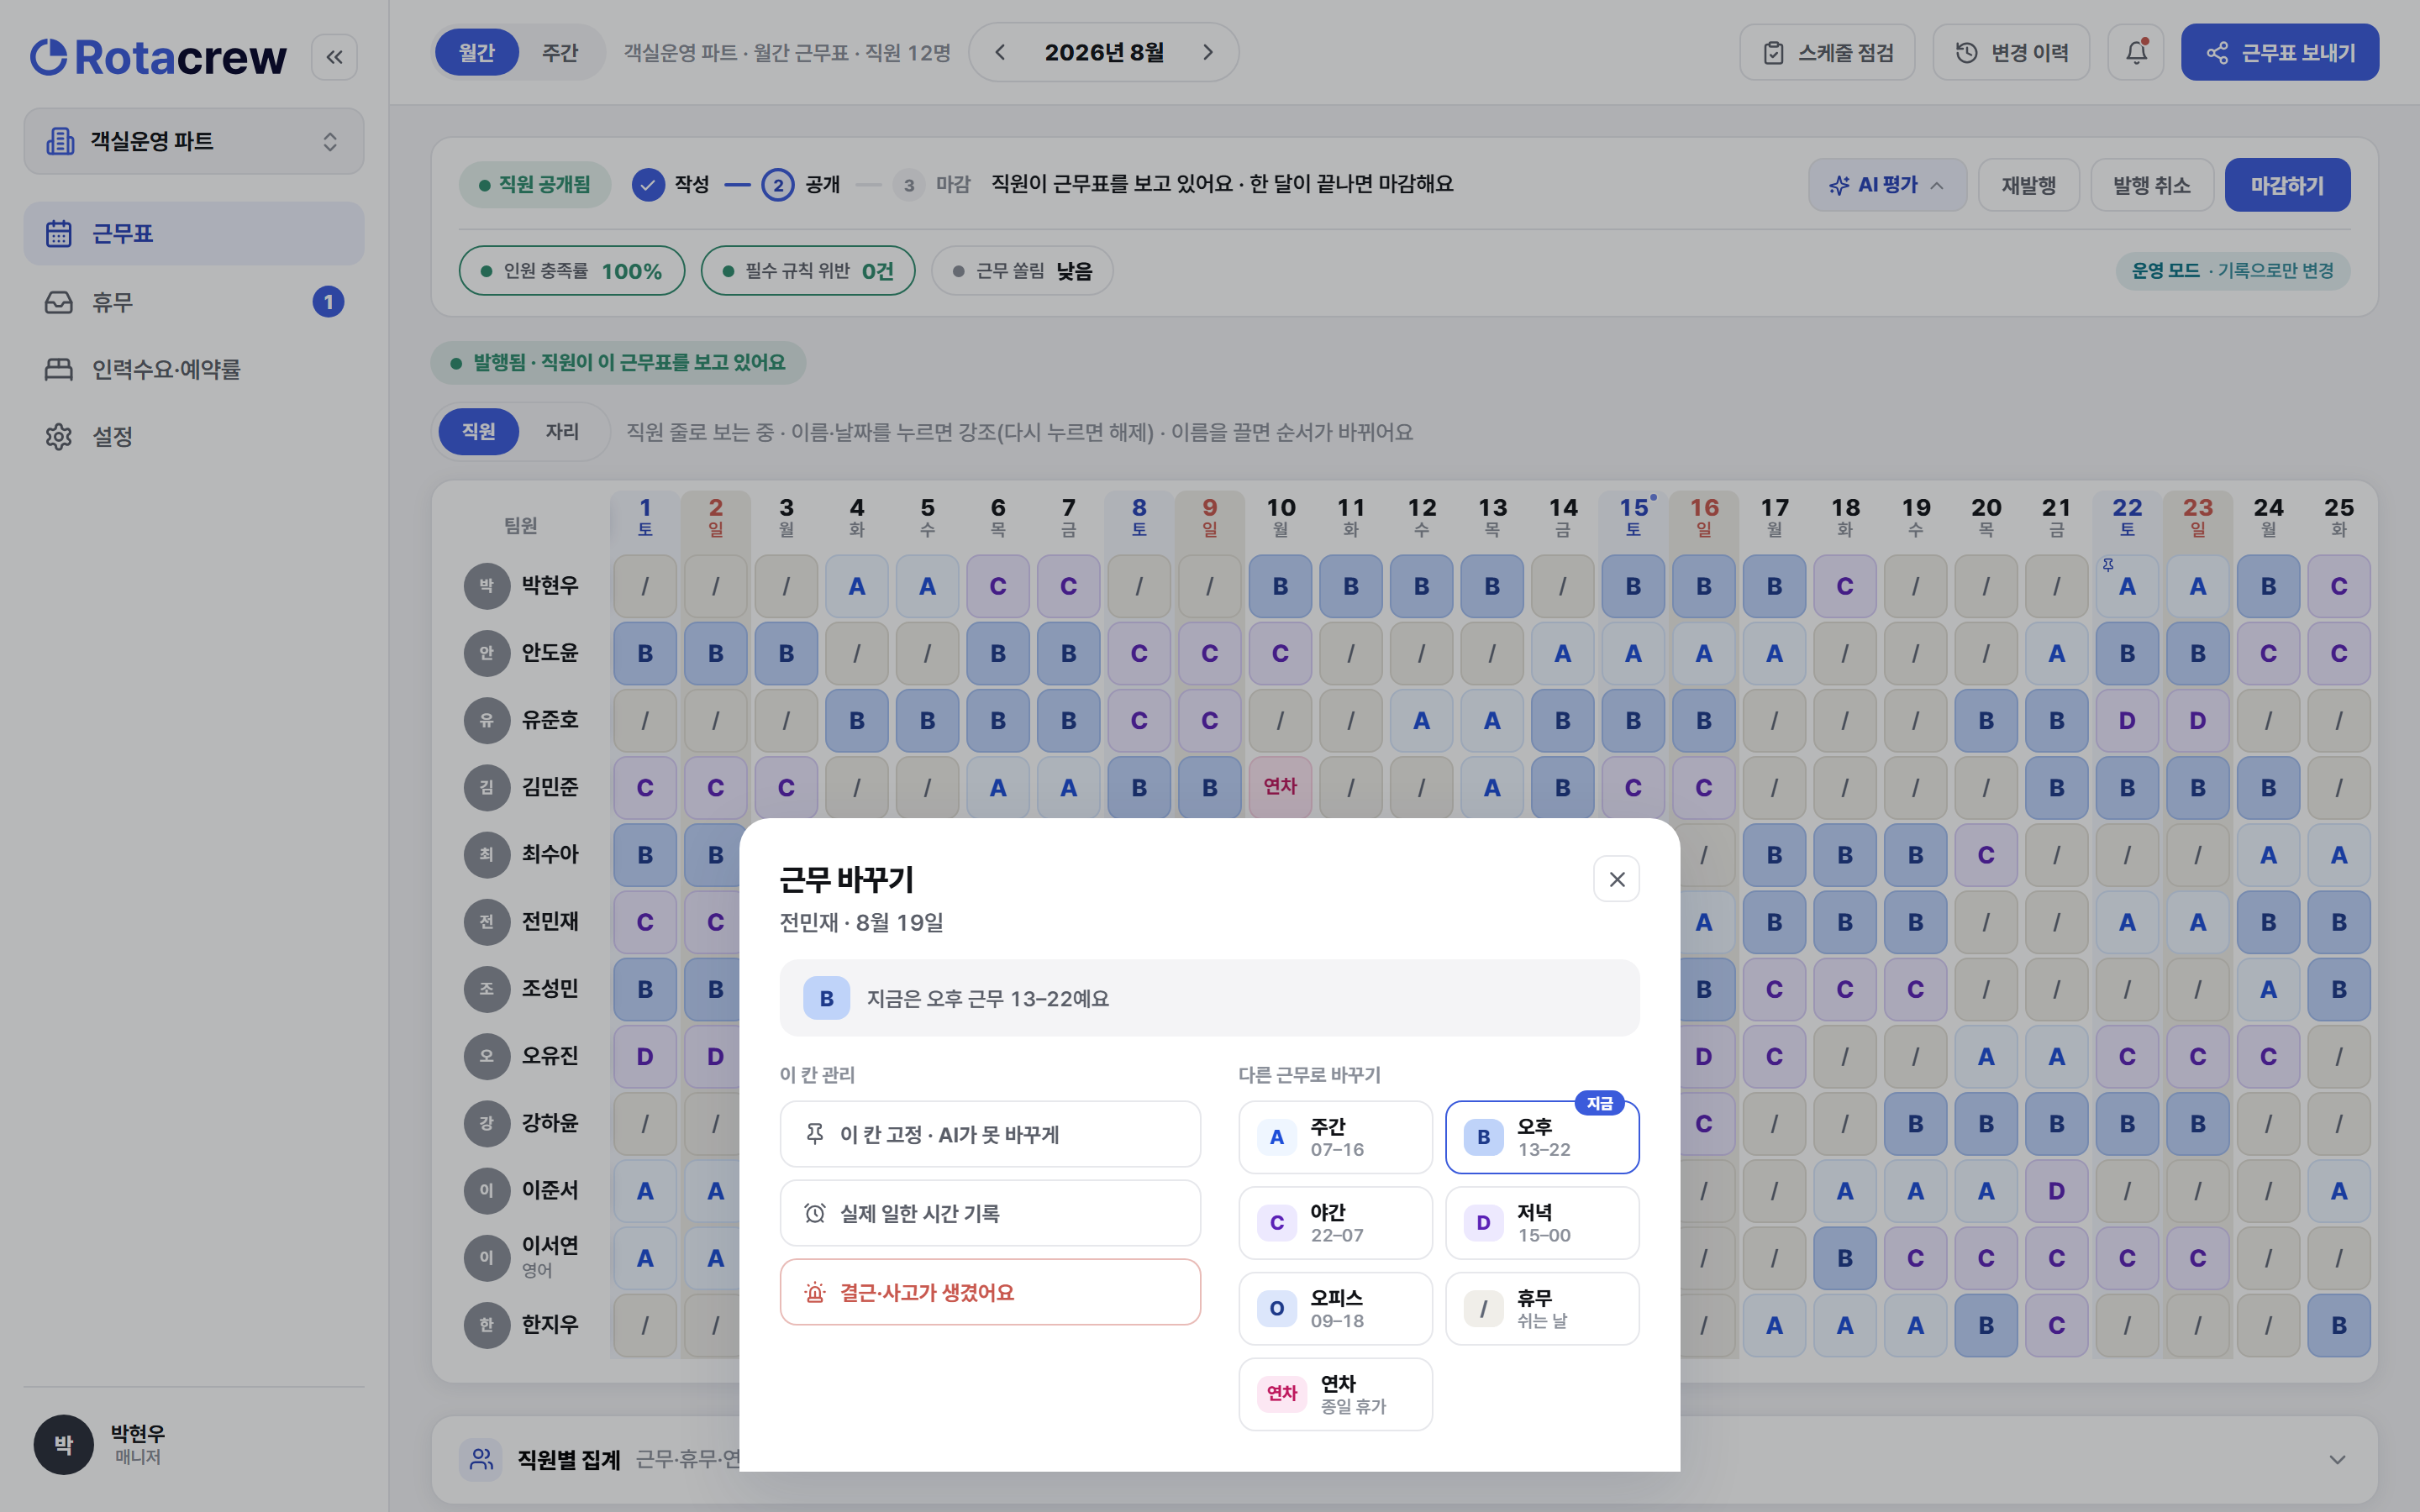Open the 근무표 sidebar item
Screen dimensions: 2420x1512
(194, 234)
